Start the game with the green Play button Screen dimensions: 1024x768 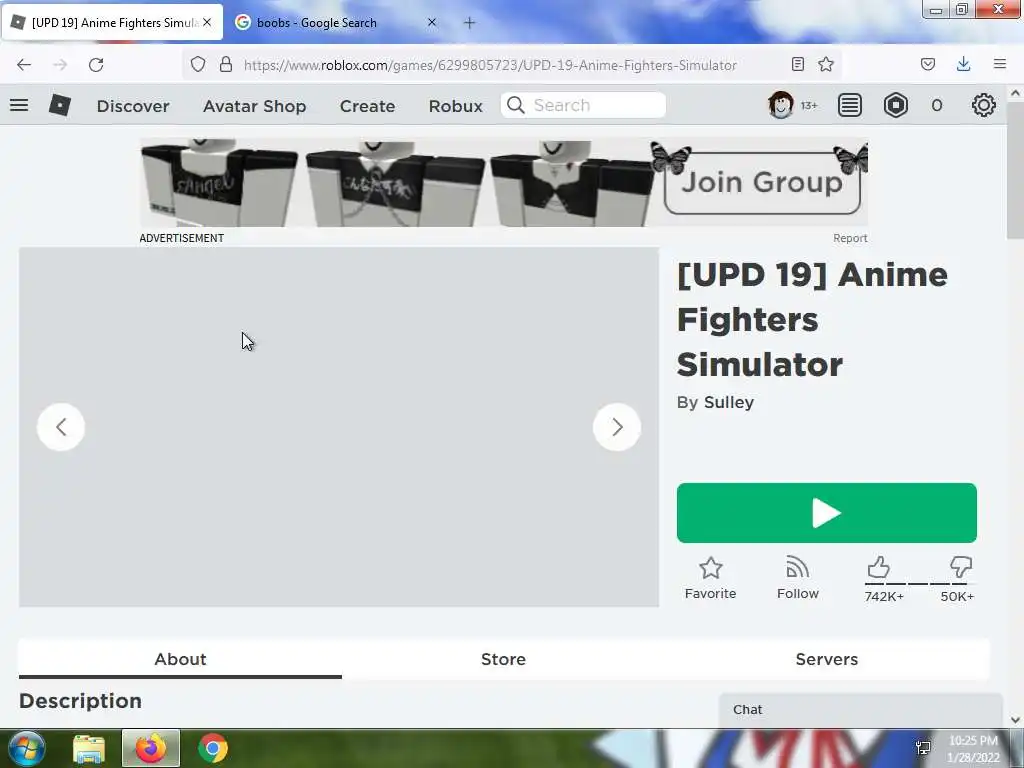[x=827, y=513]
